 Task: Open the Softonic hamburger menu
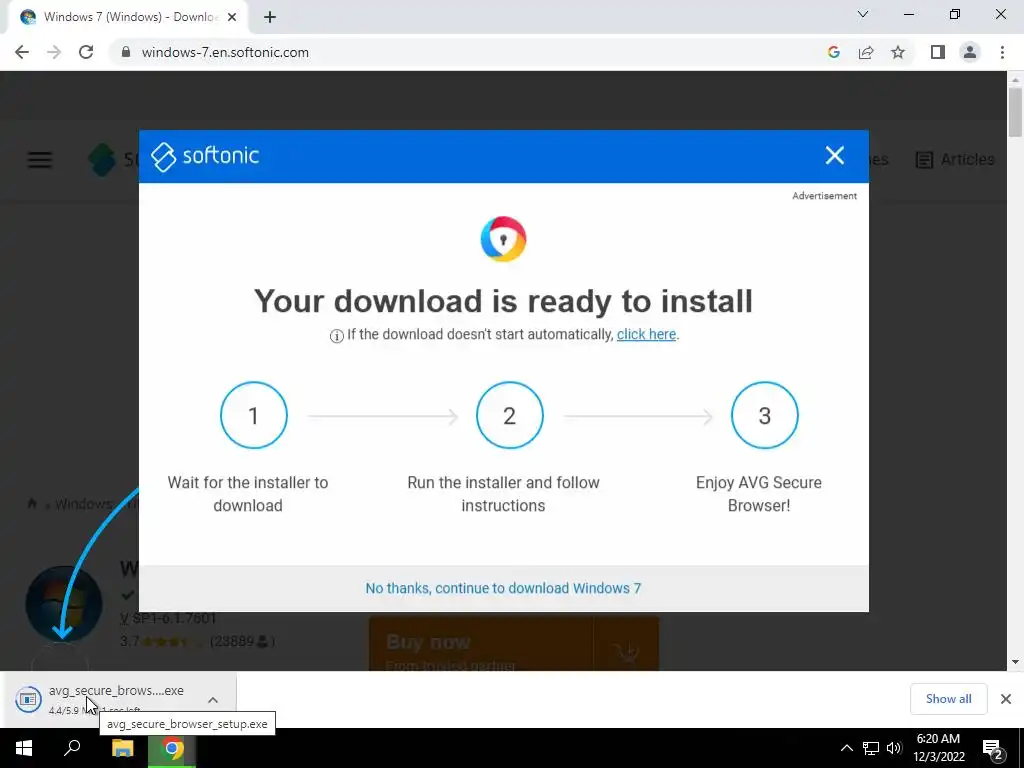click(x=40, y=160)
